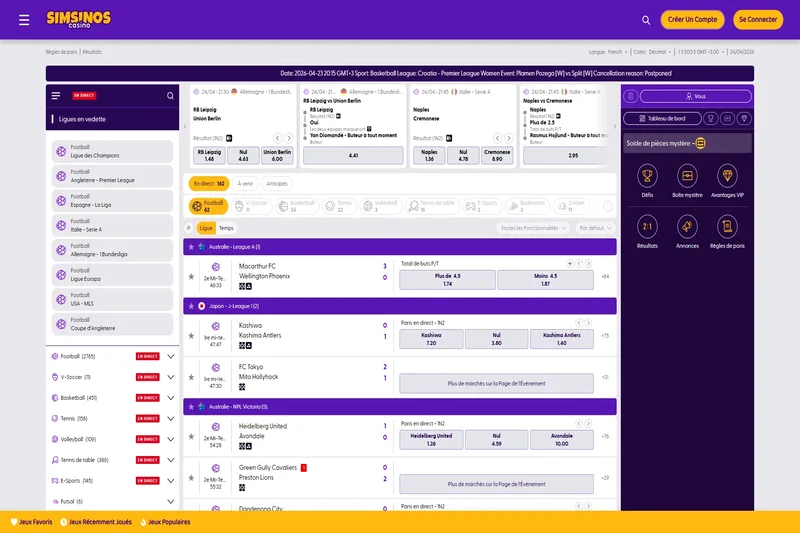Toggle EN DIRECT for Basketball sidebar row
This screenshot has height=533, width=800.
[147, 398]
